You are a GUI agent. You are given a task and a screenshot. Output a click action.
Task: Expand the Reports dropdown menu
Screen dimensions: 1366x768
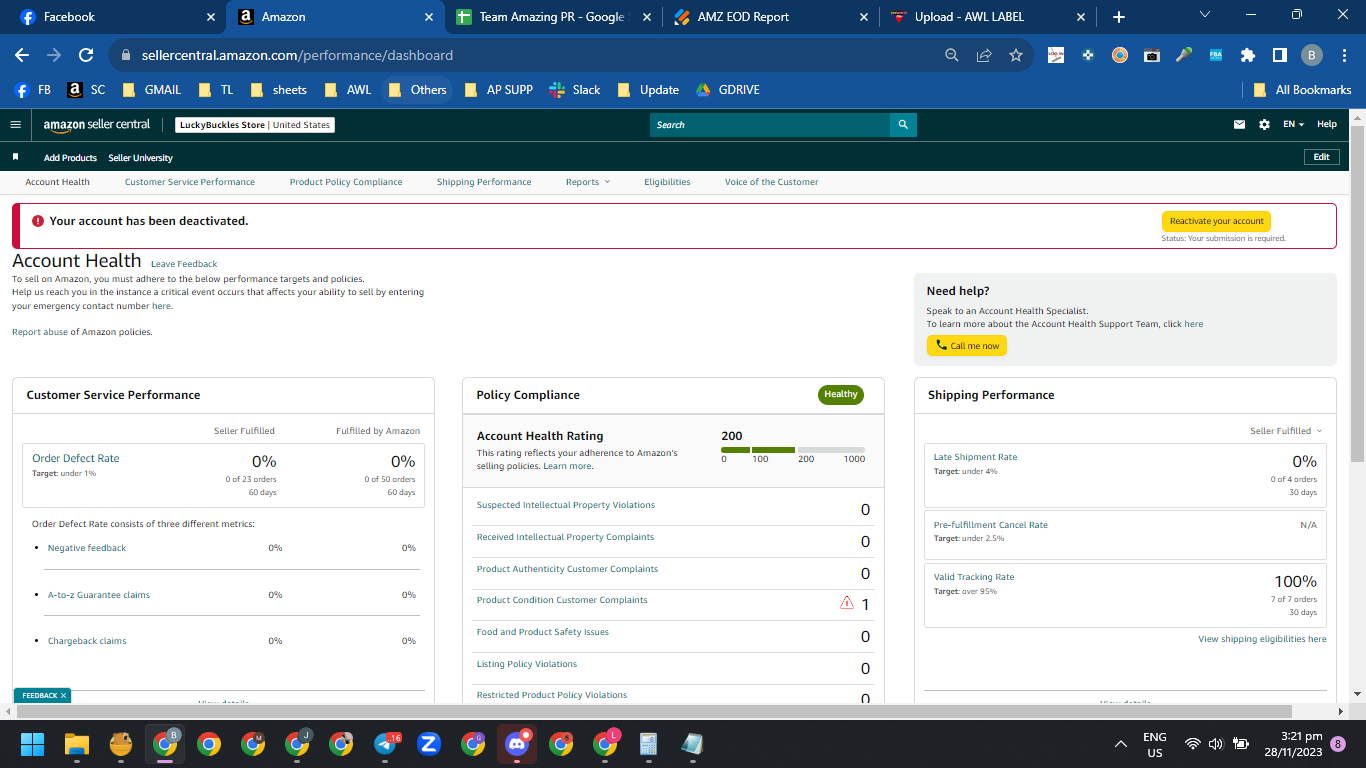pos(588,182)
